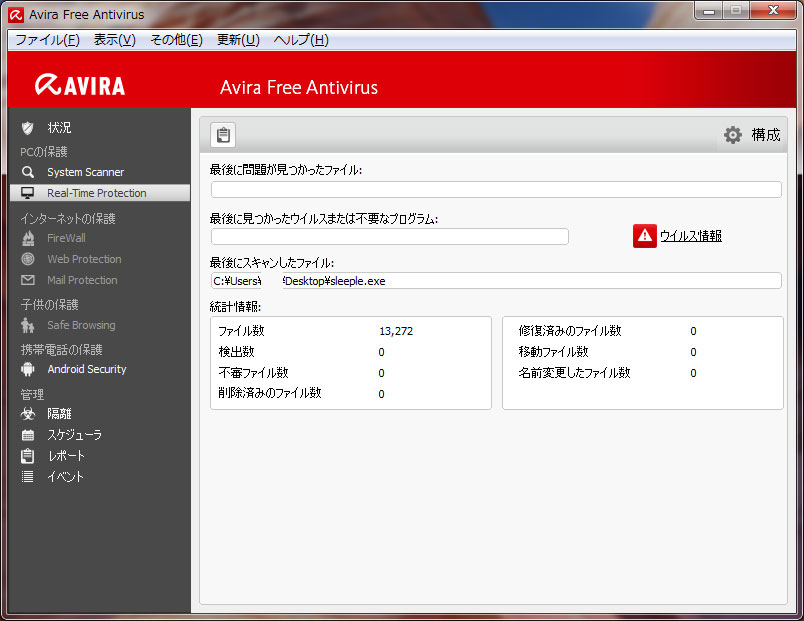The image size is (804, 621).
Task: Click the calendar icon for スケジューラ
Action: (x=28, y=435)
